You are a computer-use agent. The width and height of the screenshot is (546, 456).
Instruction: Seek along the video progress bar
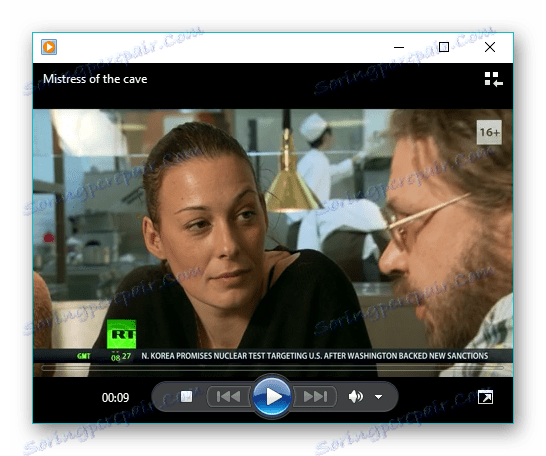pyautogui.click(x=273, y=367)
